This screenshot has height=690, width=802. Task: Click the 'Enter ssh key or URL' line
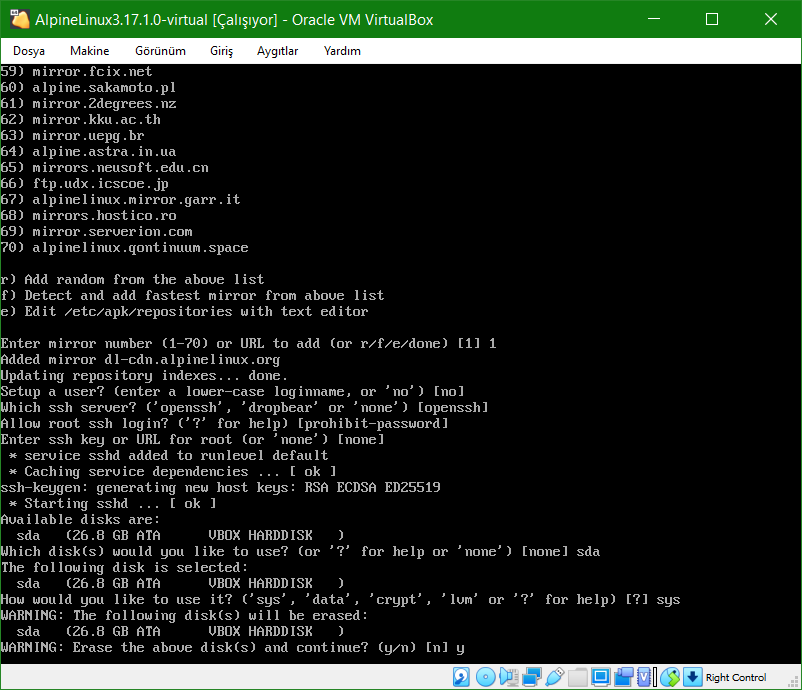[x=192, y=439]
